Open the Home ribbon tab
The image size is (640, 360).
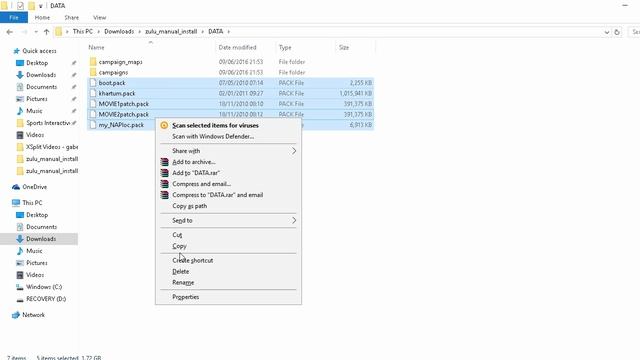tap(42, 18)
